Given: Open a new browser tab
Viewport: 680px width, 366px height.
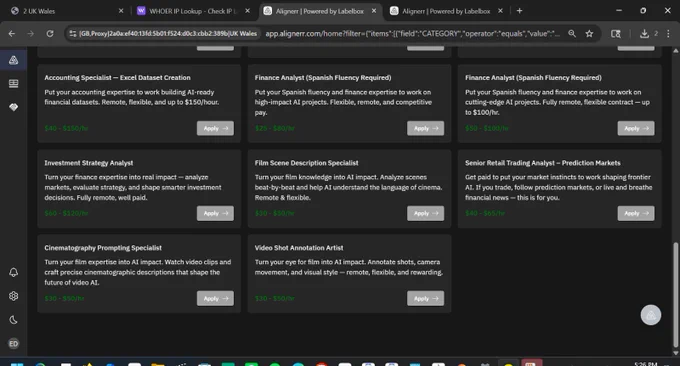Looking at the screenshot, I should tap(520, 11).
